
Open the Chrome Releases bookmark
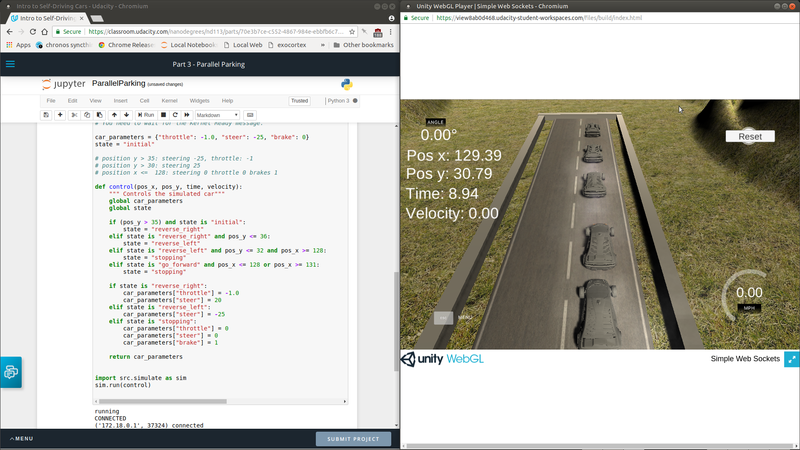point(126,45)
